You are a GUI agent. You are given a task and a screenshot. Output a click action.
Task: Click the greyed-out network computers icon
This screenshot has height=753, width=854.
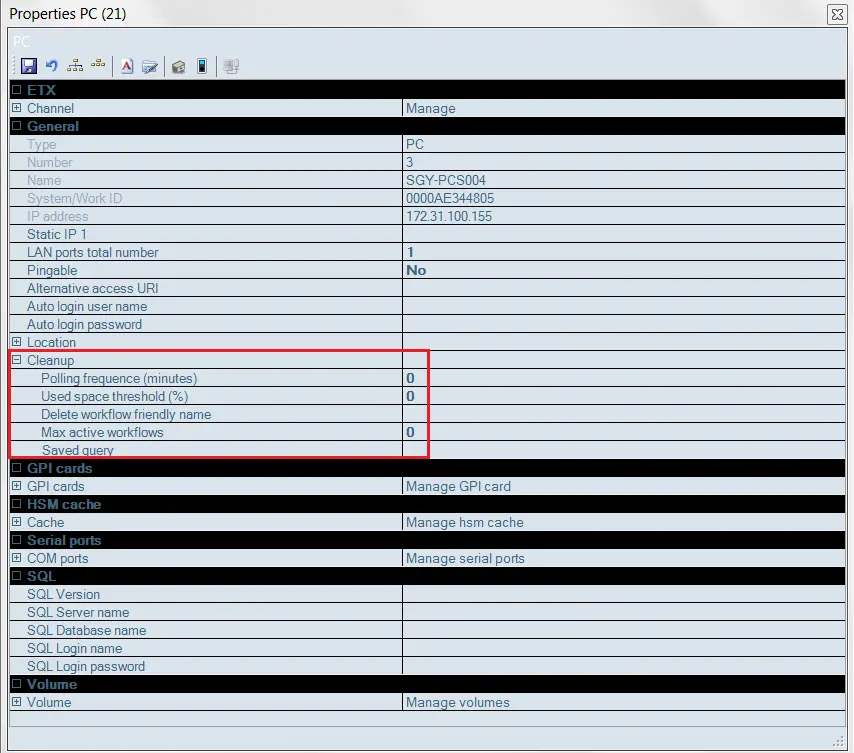pyautogui.click(x=231, y=67)
